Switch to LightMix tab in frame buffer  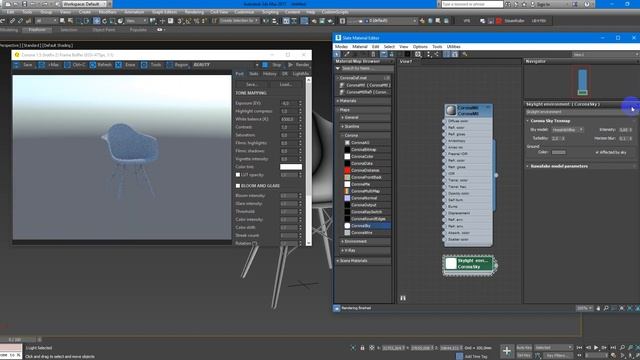[301, 74]
